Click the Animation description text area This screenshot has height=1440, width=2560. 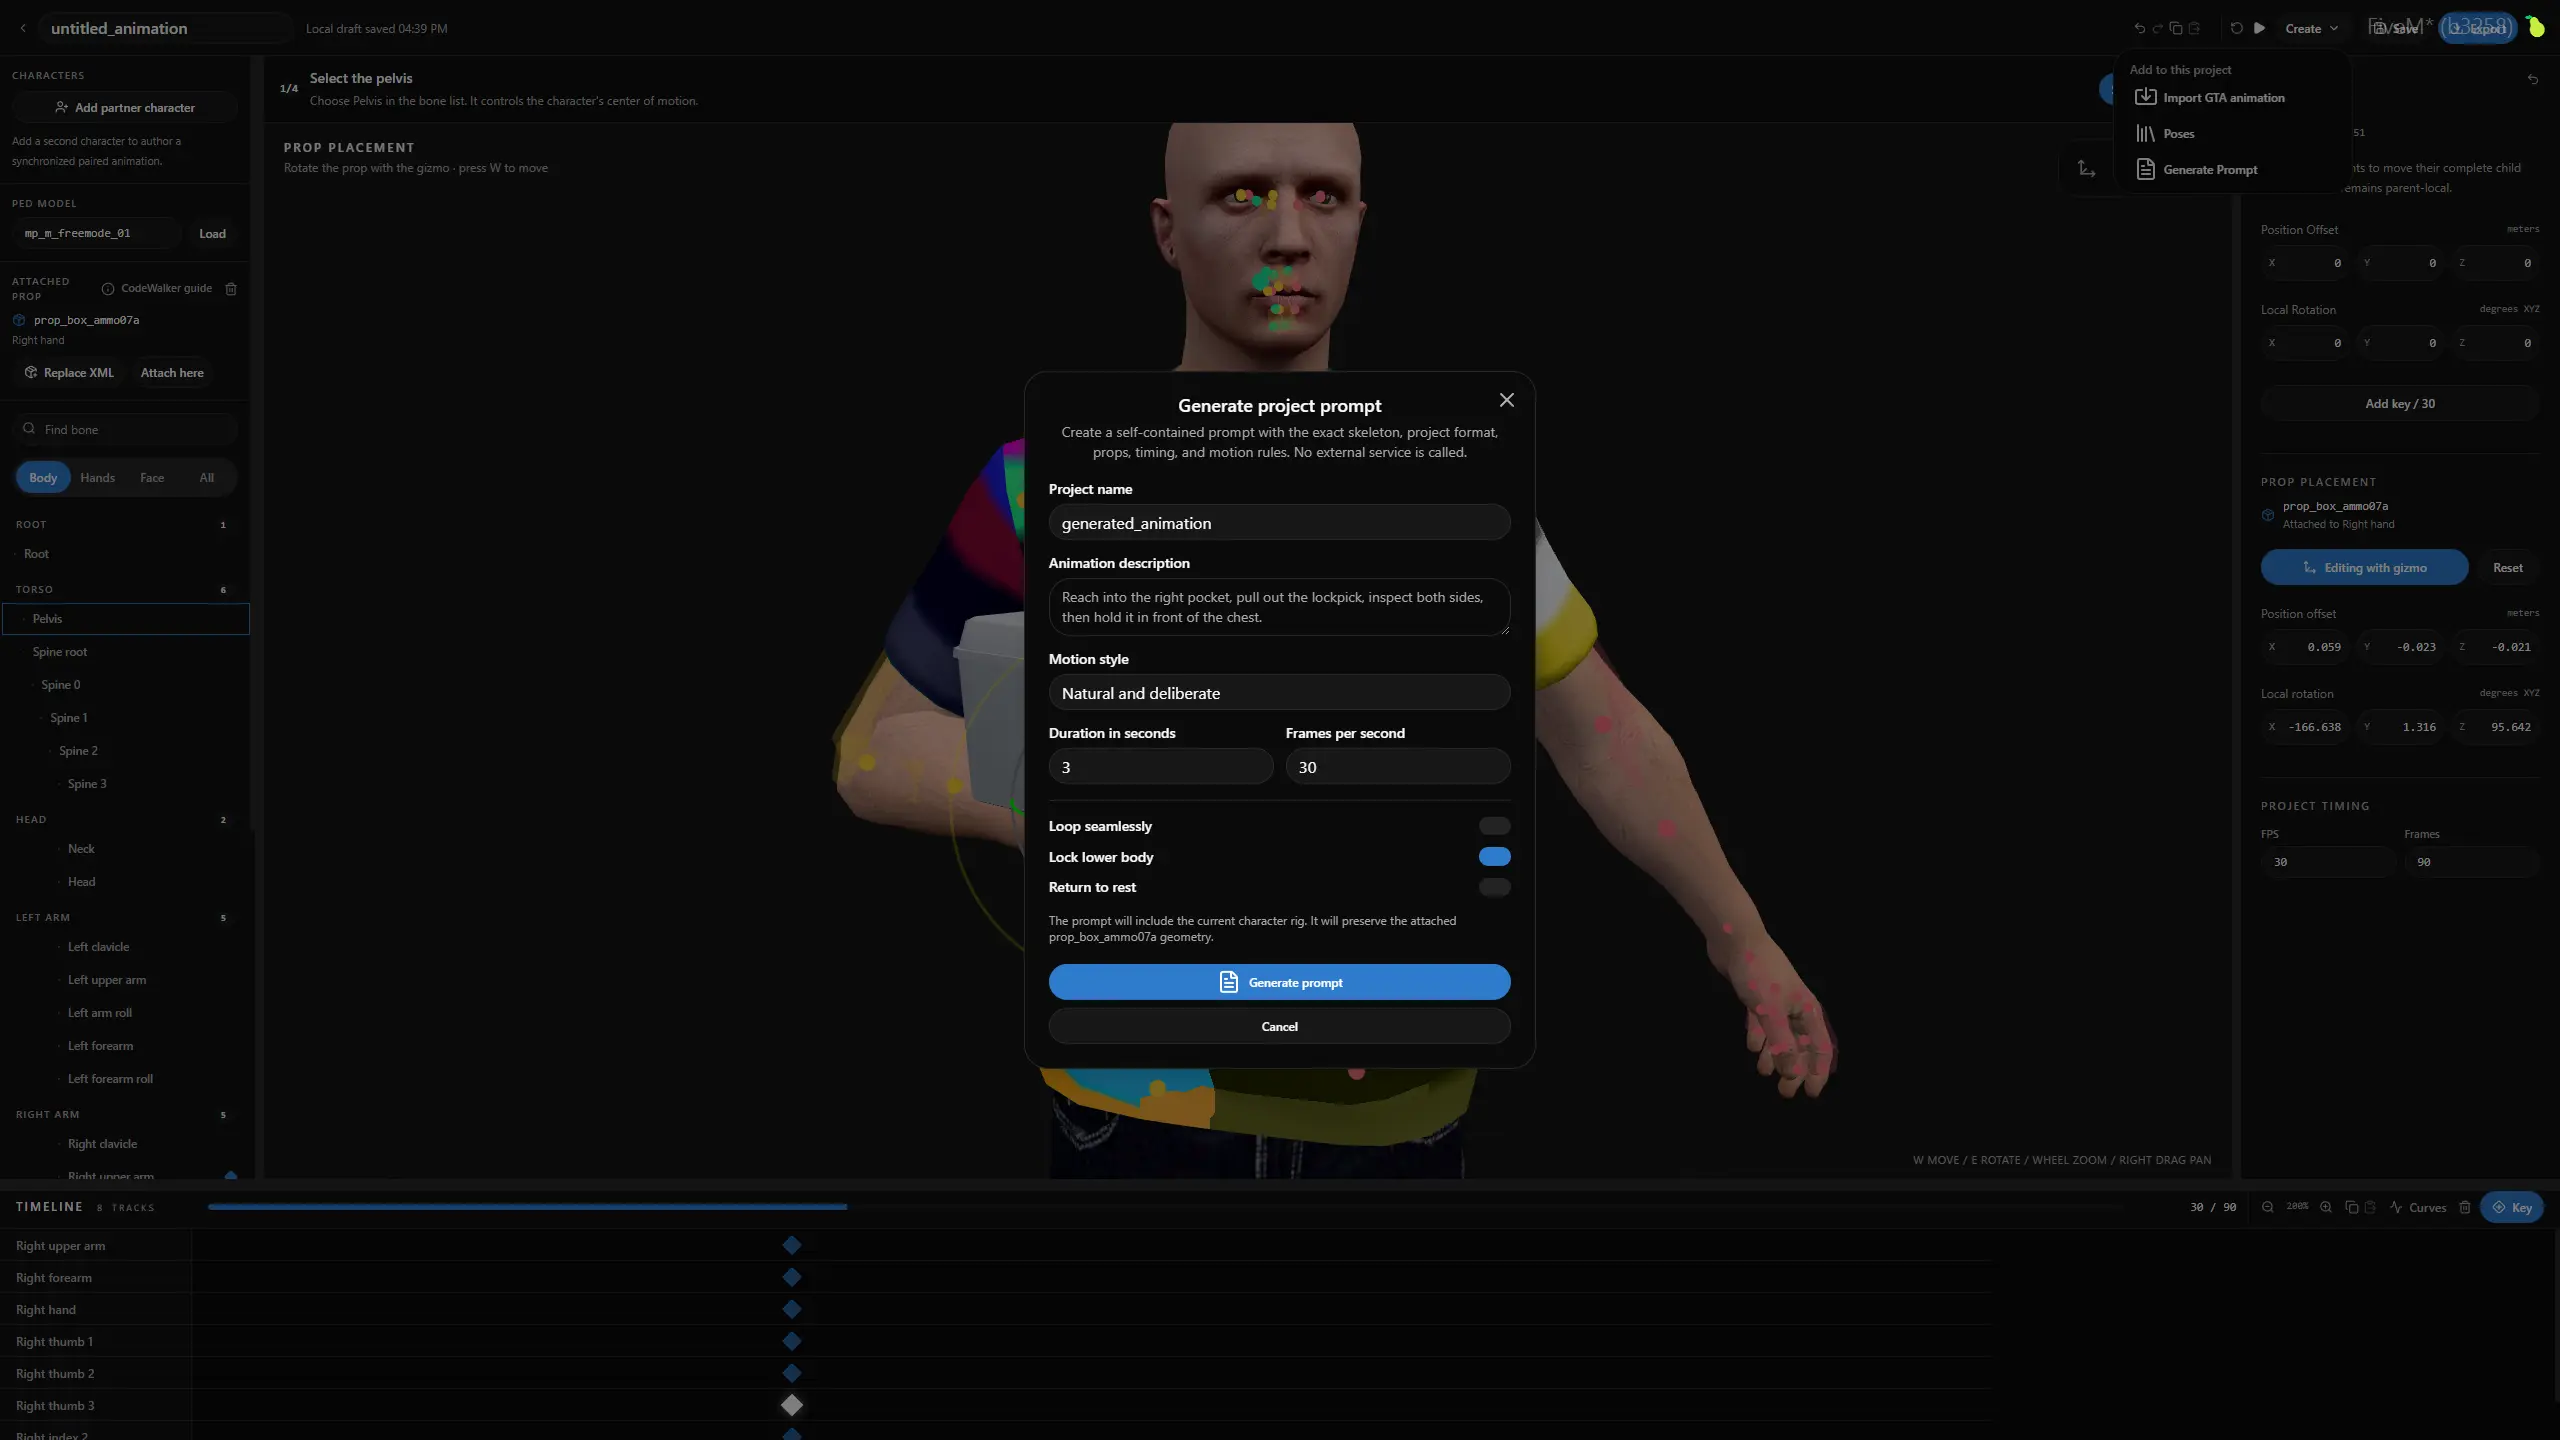point(1279,607)
